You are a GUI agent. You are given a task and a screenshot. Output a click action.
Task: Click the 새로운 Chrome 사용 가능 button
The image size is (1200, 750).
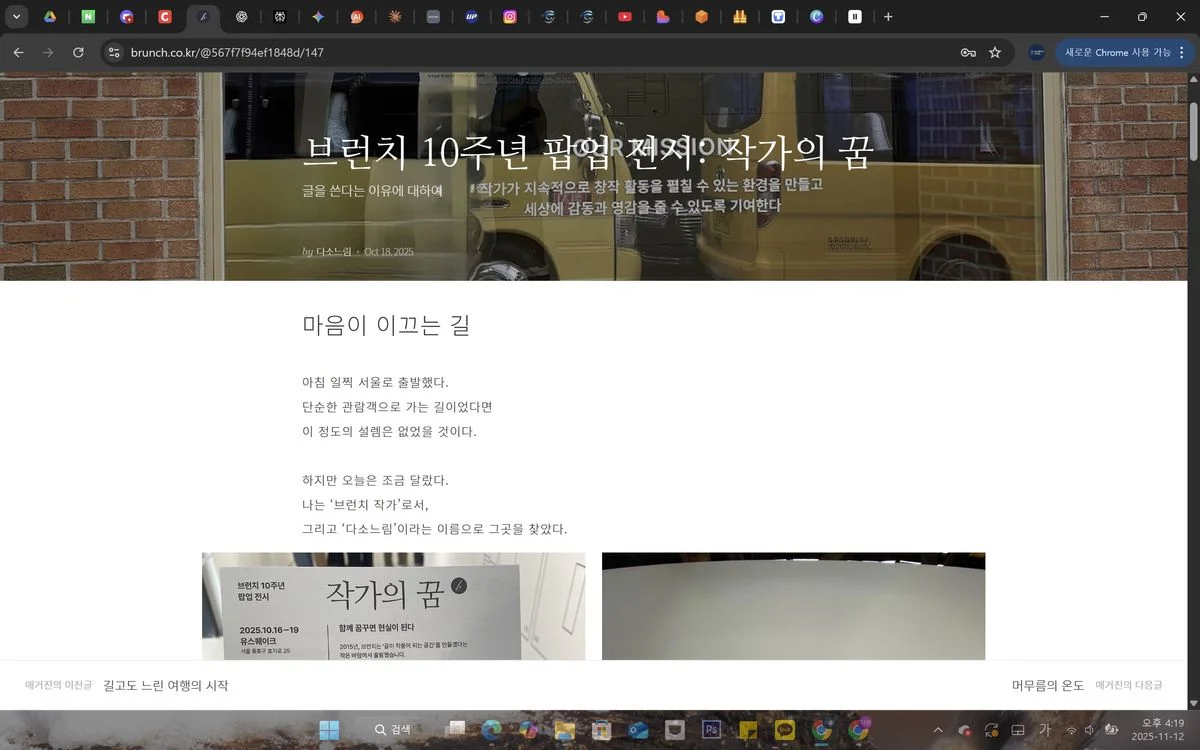coord(1117,52)
